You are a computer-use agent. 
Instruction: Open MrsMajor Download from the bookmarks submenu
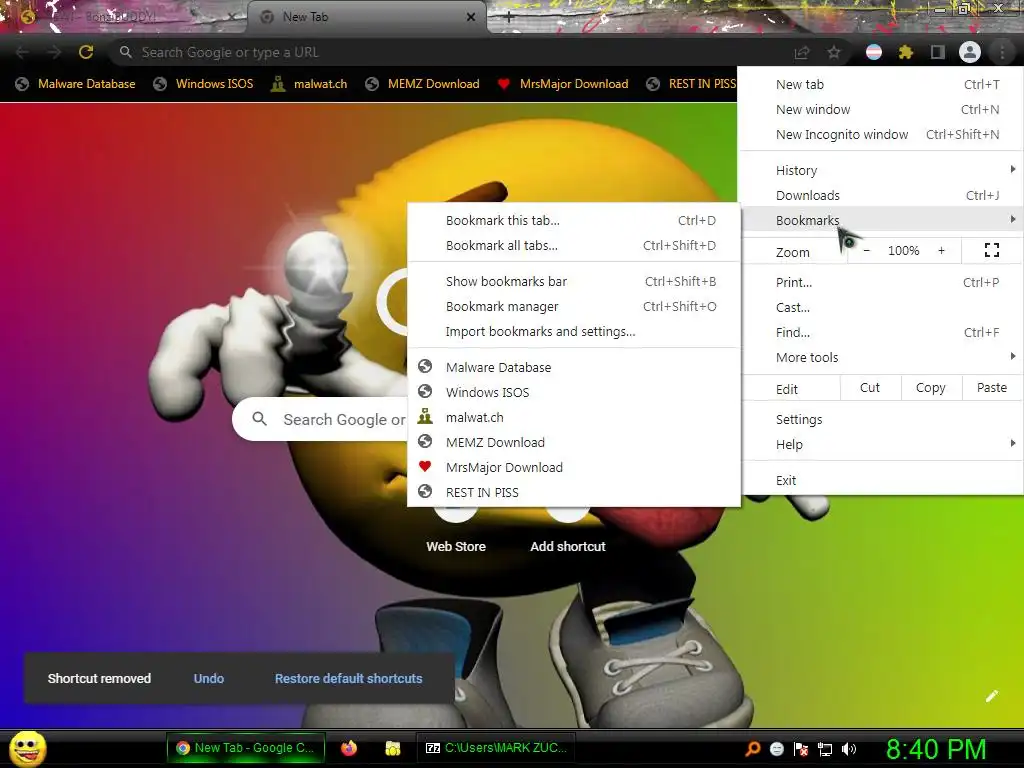coord(573,467)
